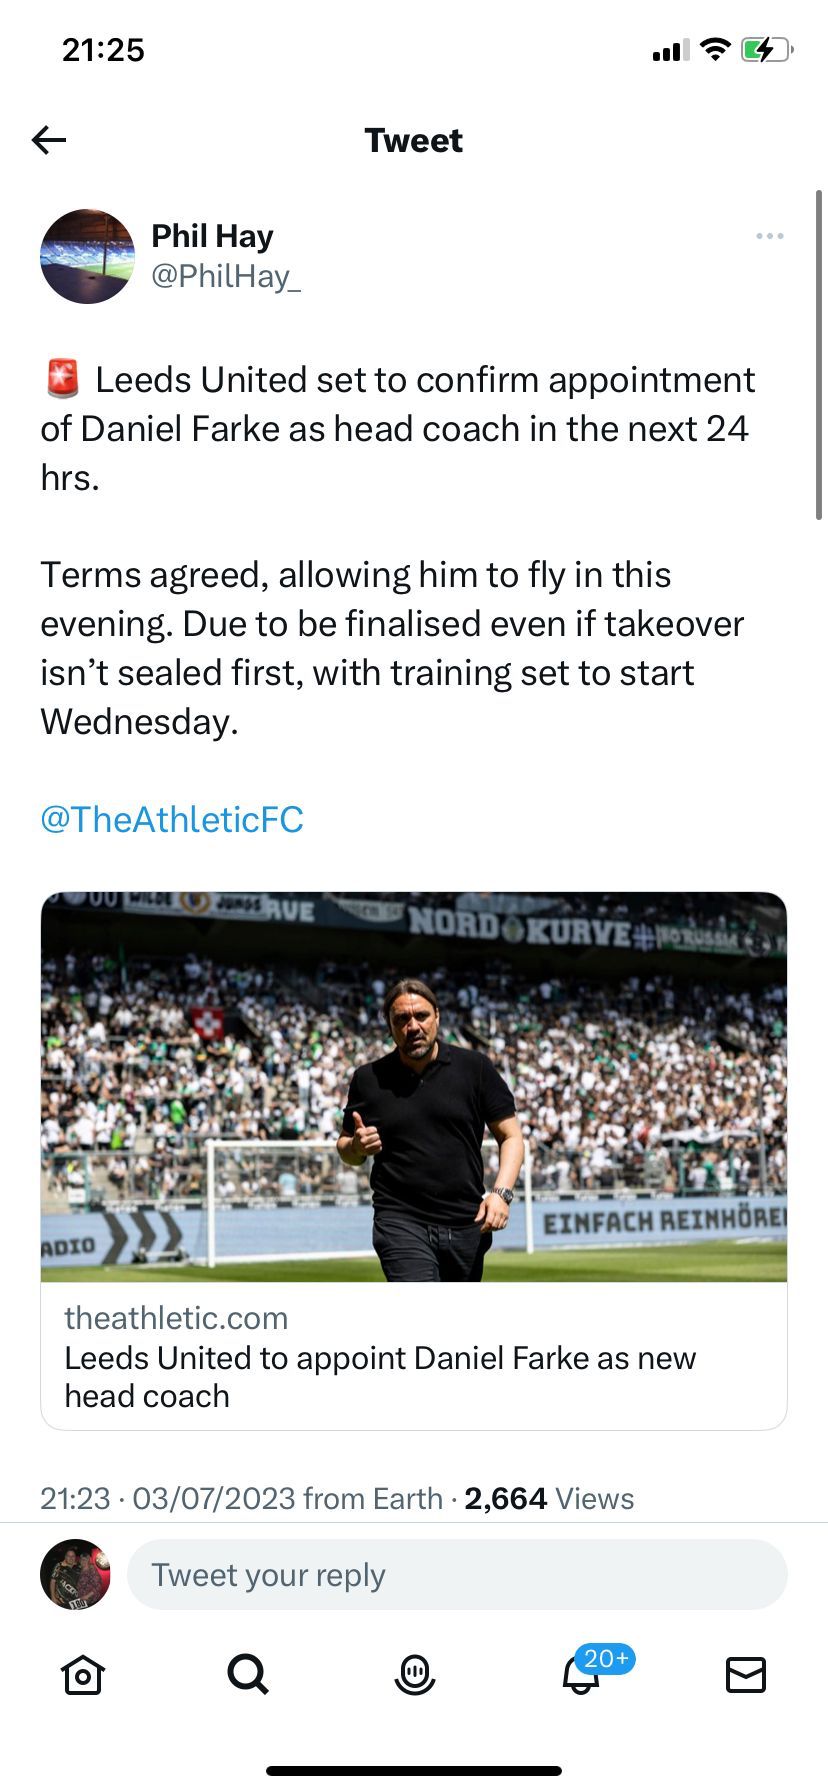This screenshot has height=1792, width=828.
Task: Go to the Home tab
Action: point(83,1675)
